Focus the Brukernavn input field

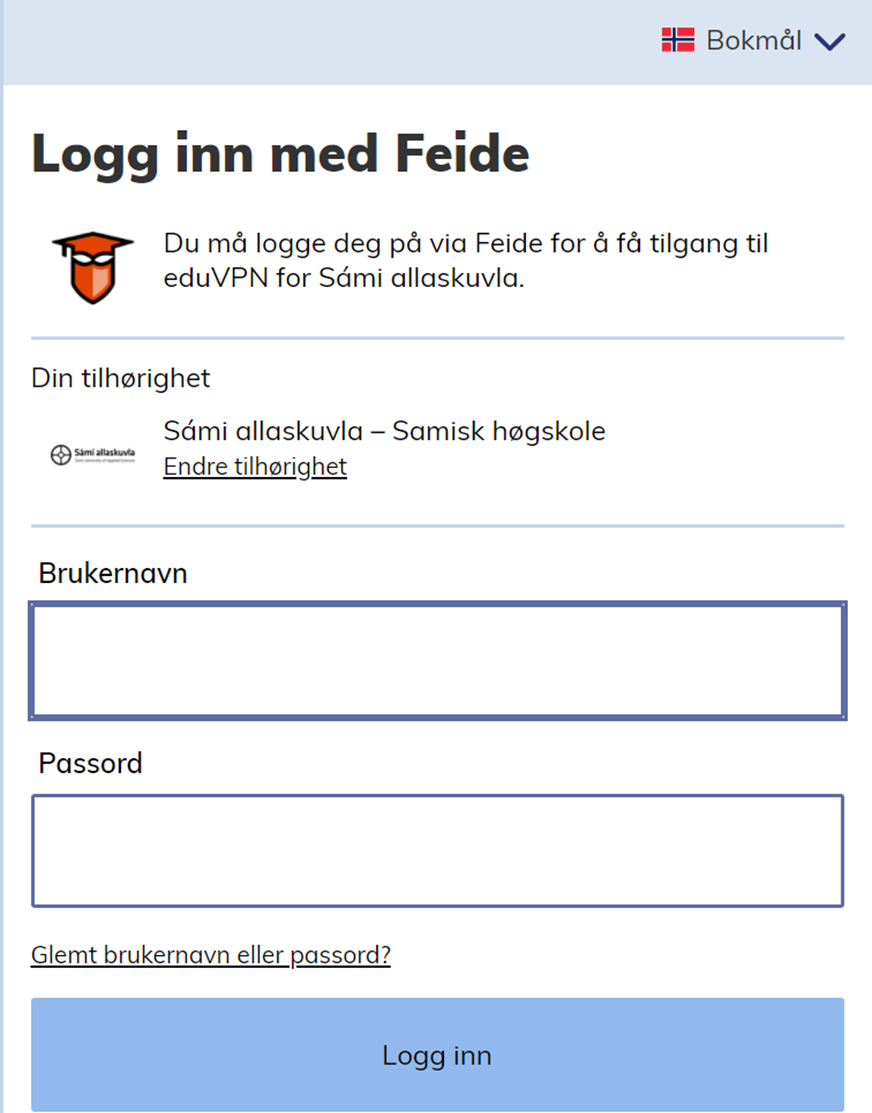click(x=437, y=661)
